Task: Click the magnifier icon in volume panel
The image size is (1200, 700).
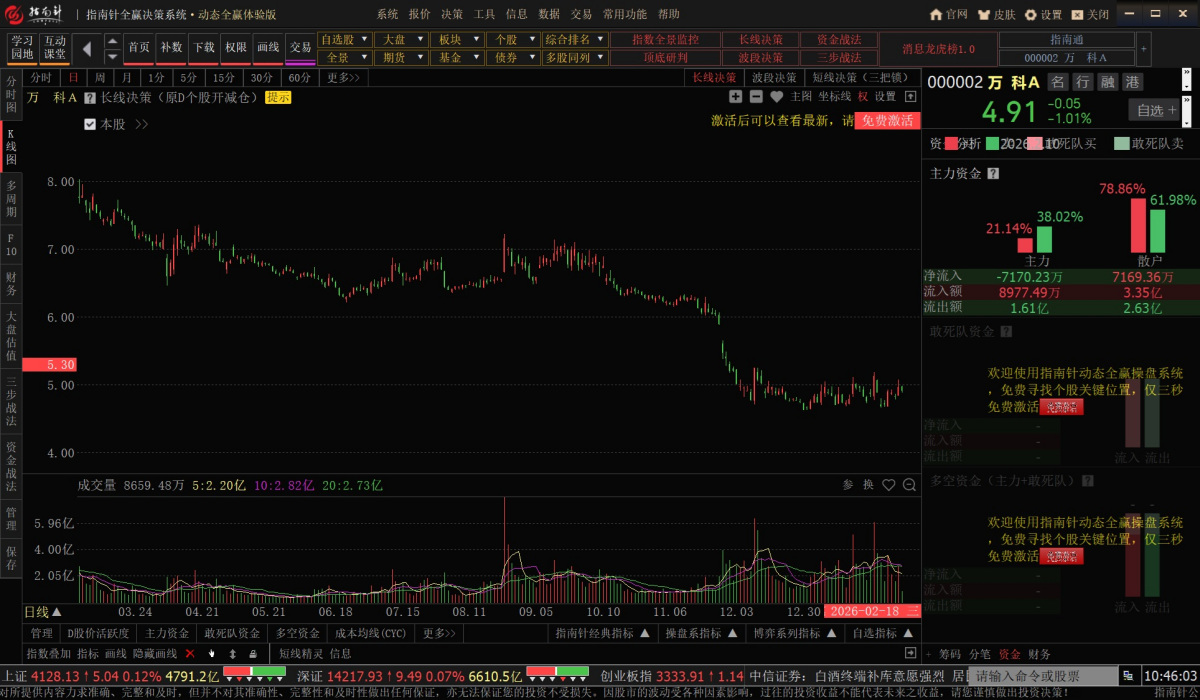Action: click(909, 485)
